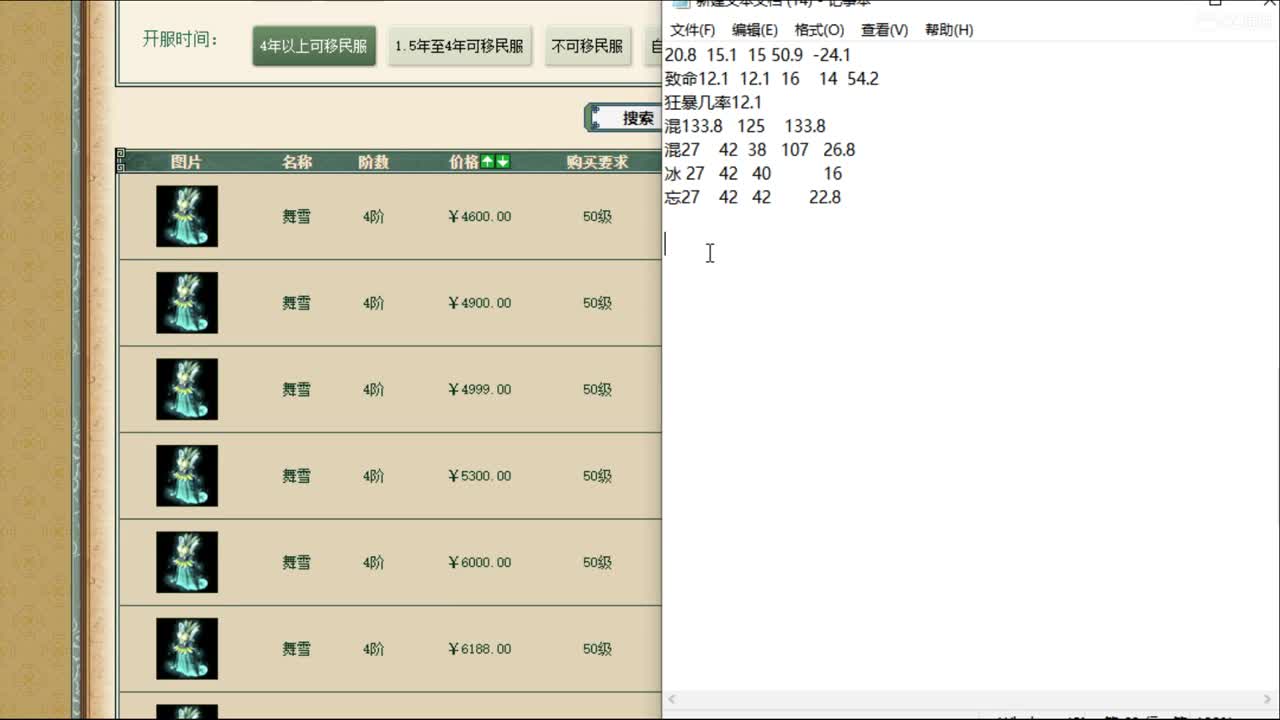Select the 1.5年至4年可移民服 filter button

pos(459,46)
